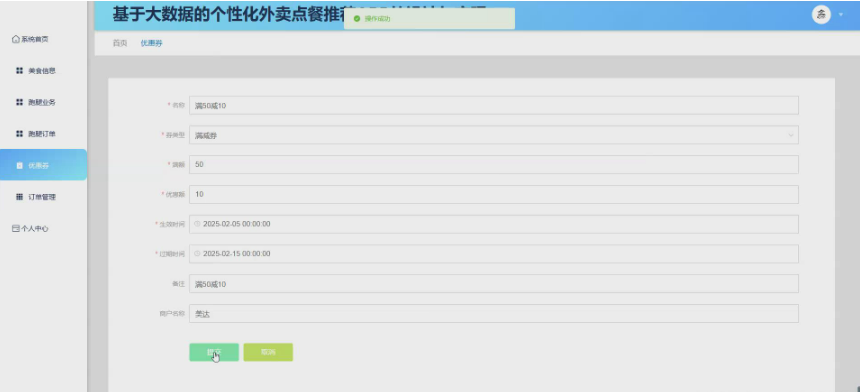Click the grid icon next to 跑腿业务
The height and width of the screenshot is (392, 860).
pos(19,103)
